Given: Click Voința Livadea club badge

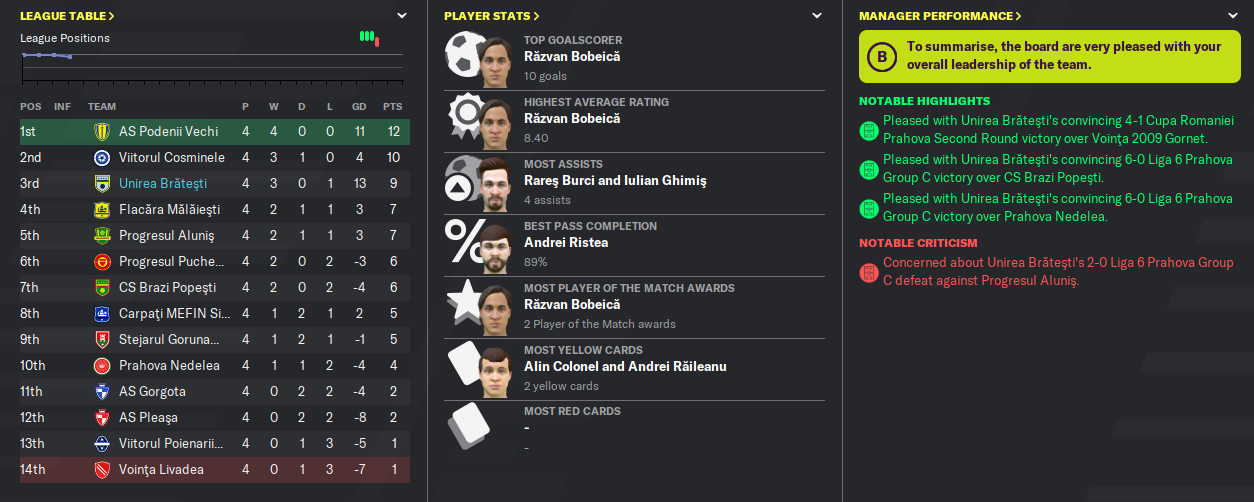Looking at the screenshot, I should pyautogui.click(x=102, y=469).
